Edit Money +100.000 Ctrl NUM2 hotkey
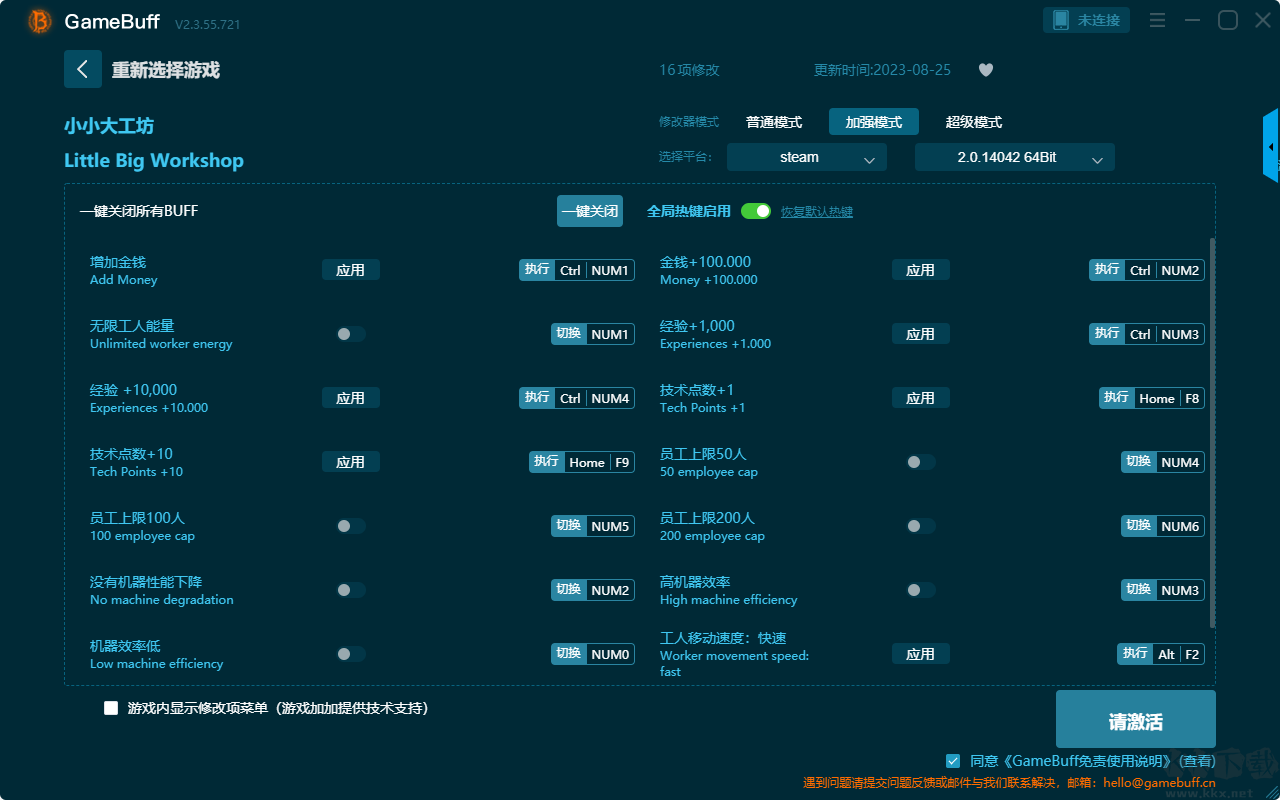1280x800 pixels. coord(1147,270)
